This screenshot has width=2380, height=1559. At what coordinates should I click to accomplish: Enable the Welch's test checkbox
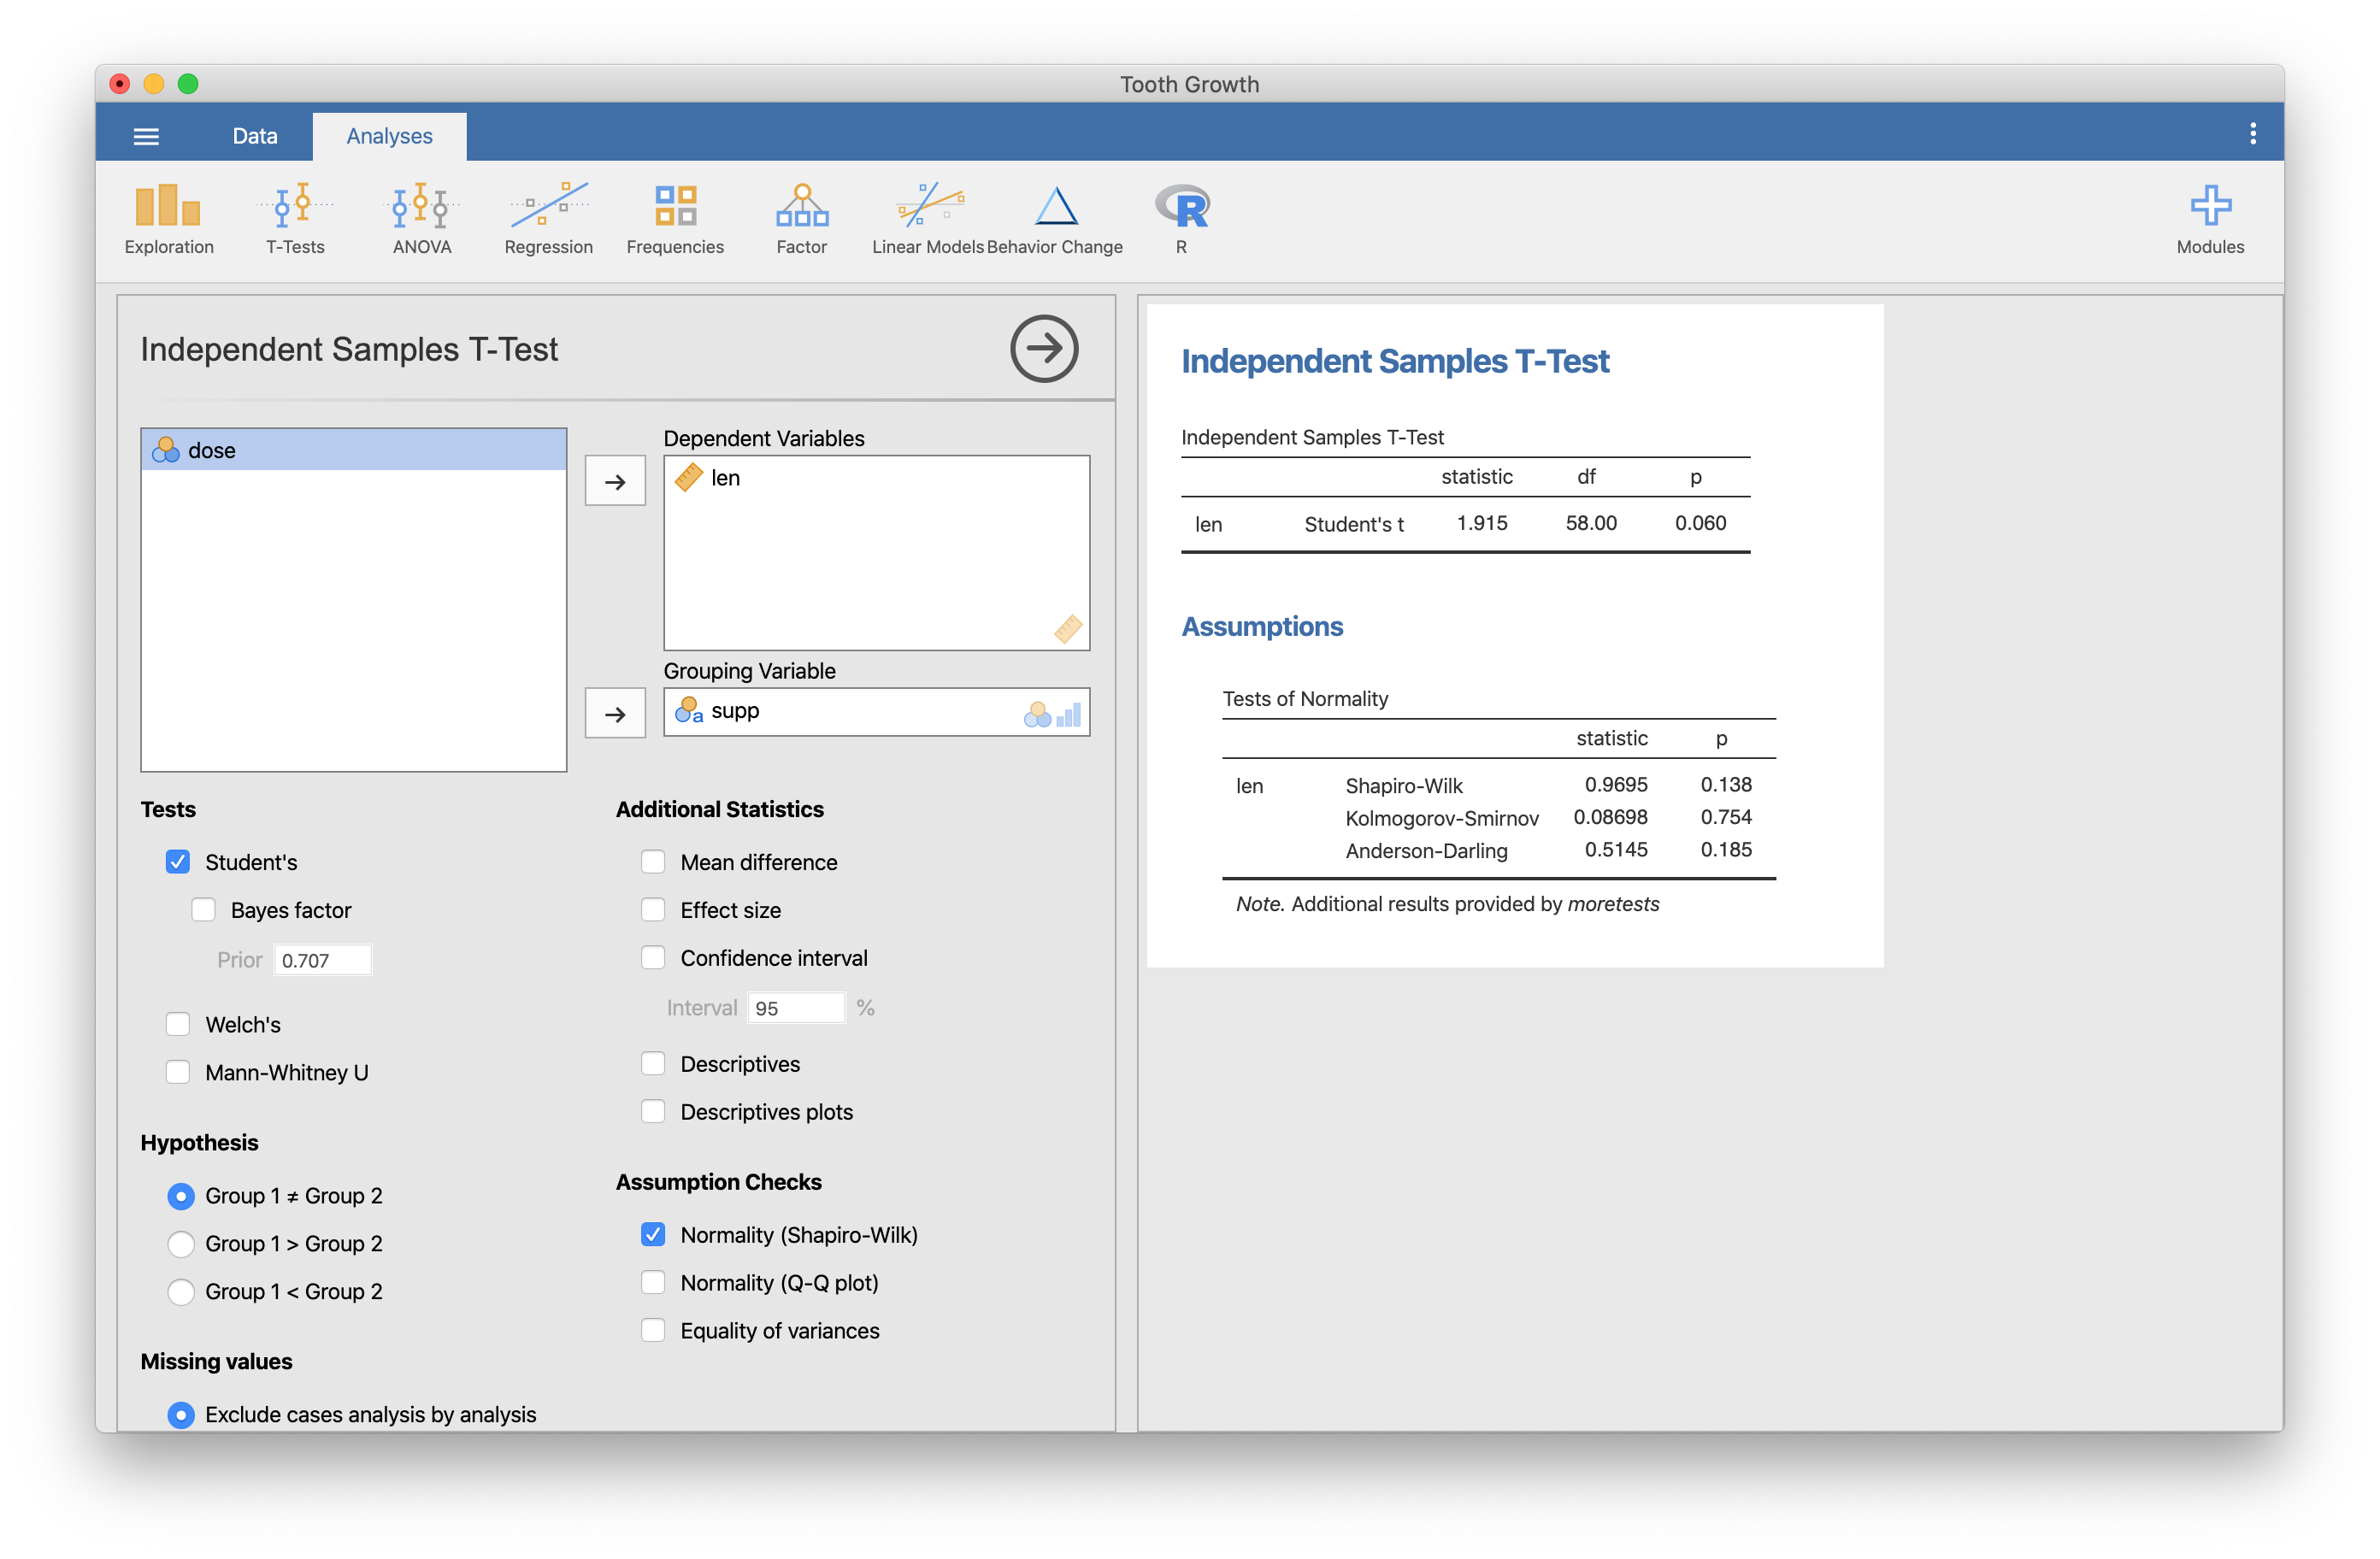[178, 1024]
